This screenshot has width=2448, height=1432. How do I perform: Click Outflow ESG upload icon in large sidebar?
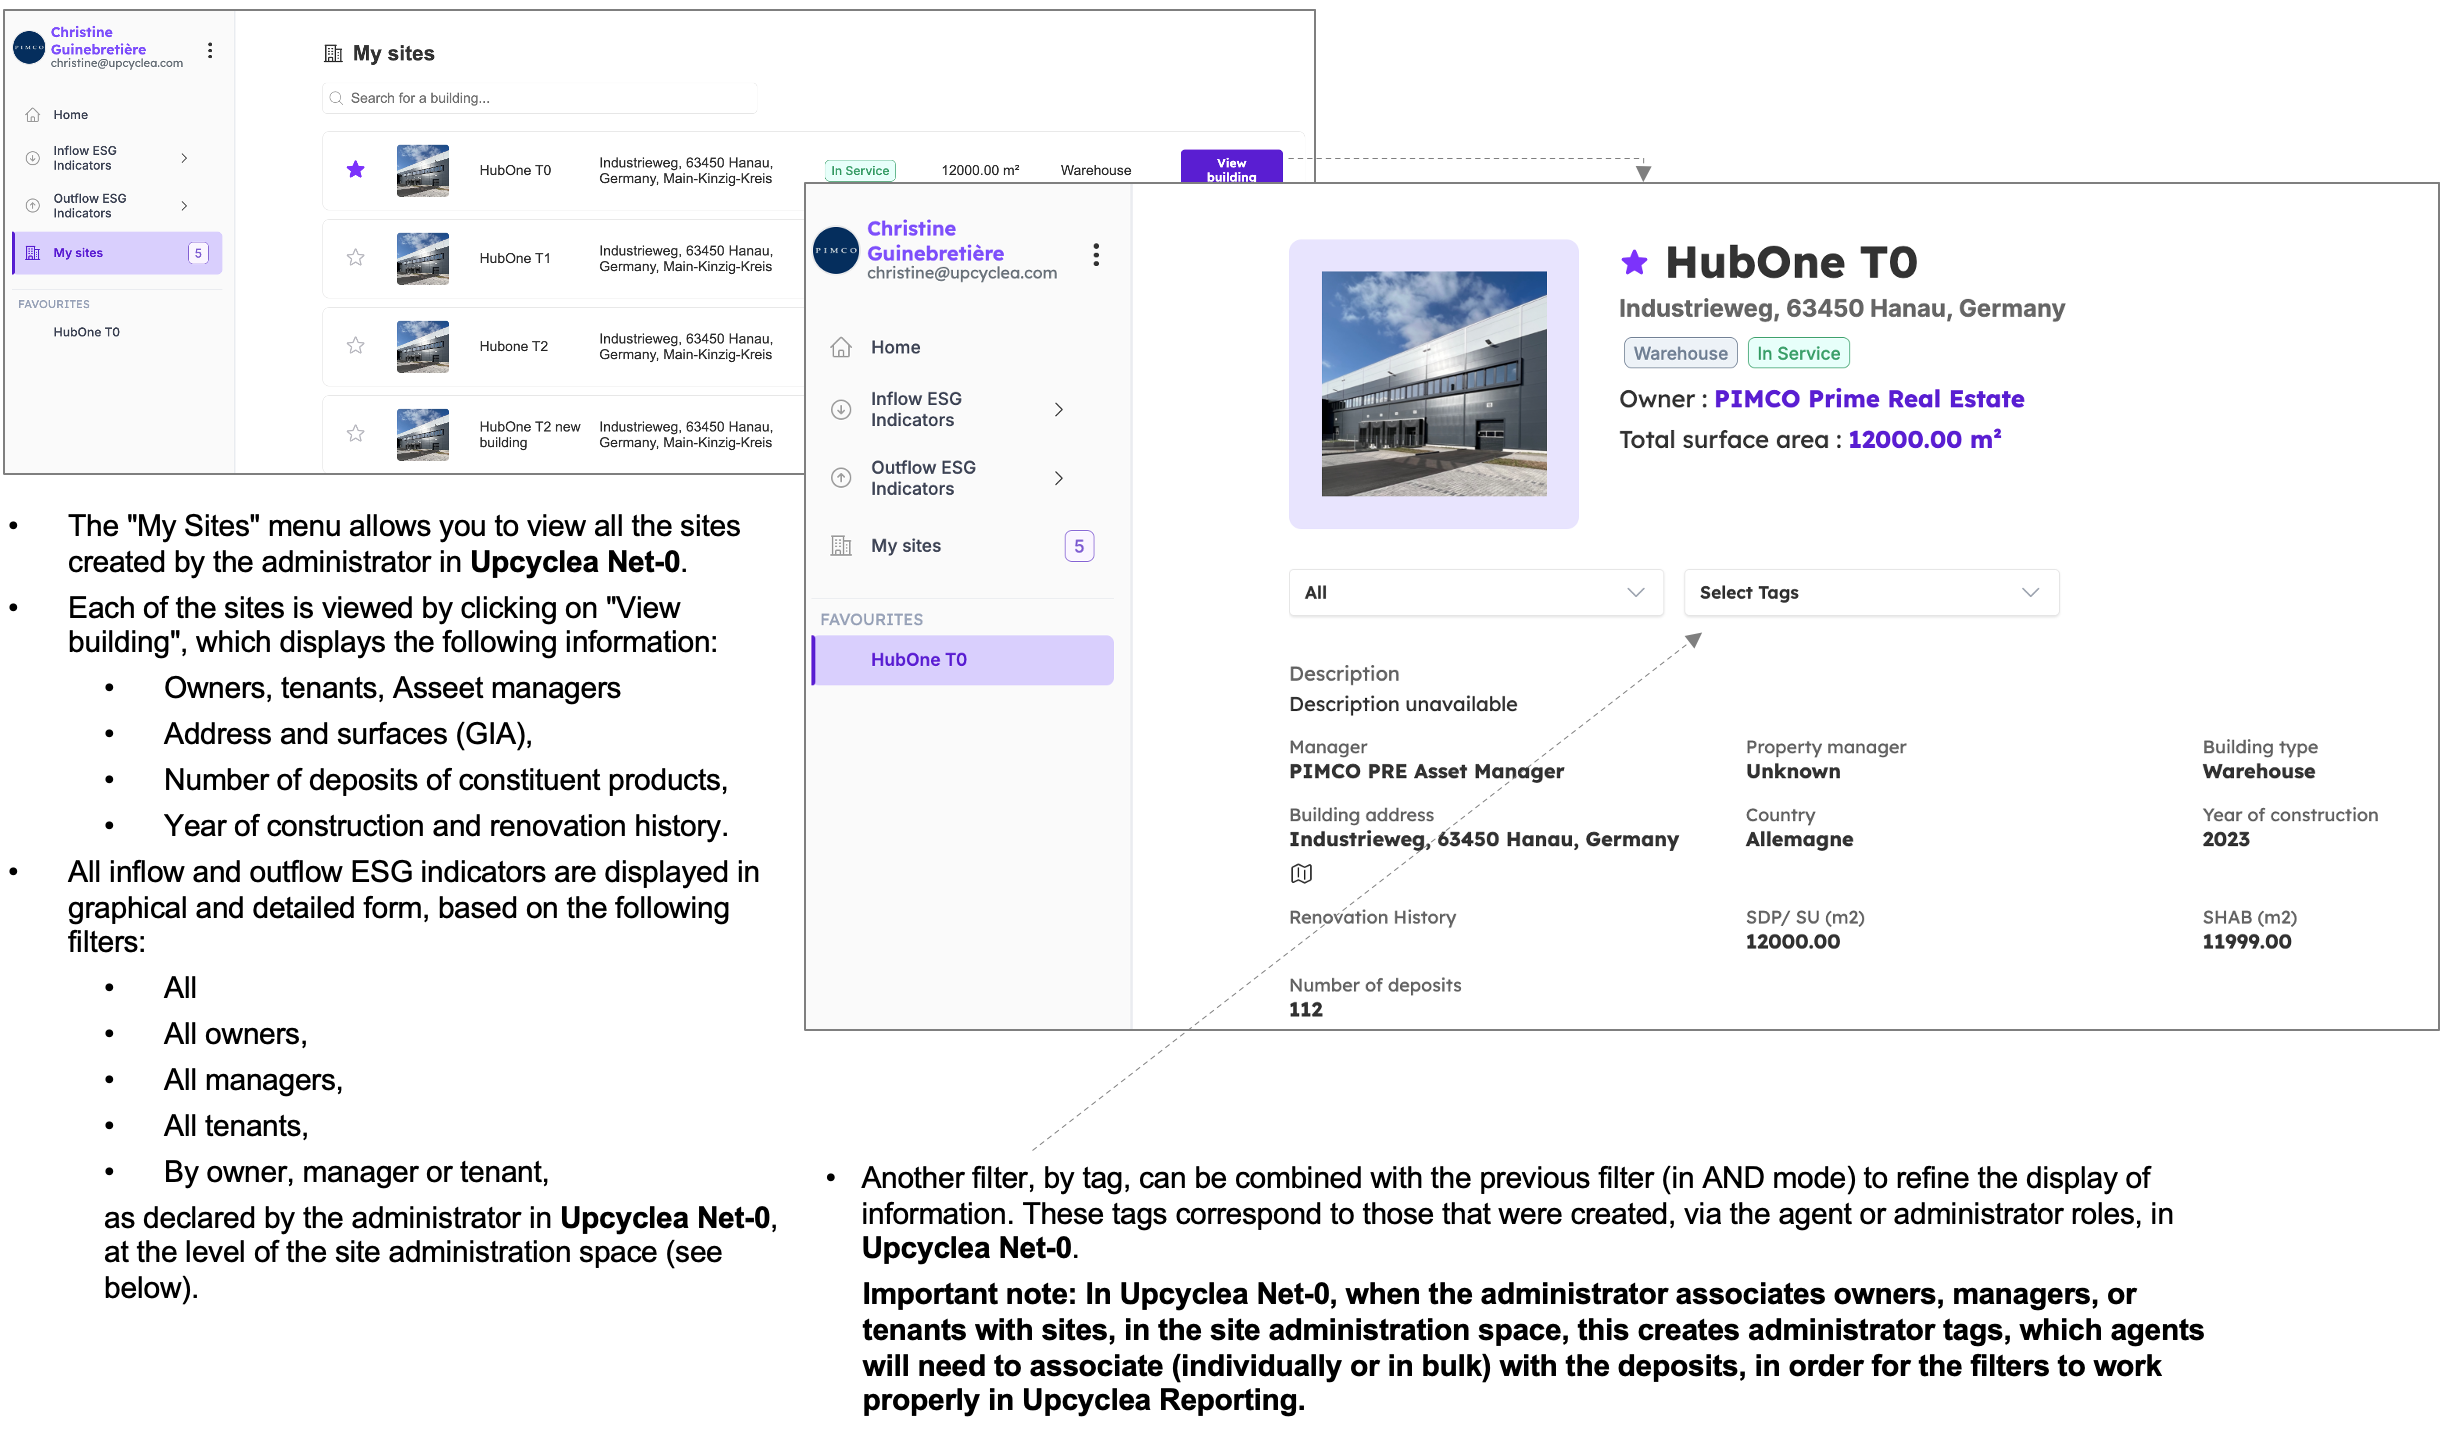(x=841, y=479)
